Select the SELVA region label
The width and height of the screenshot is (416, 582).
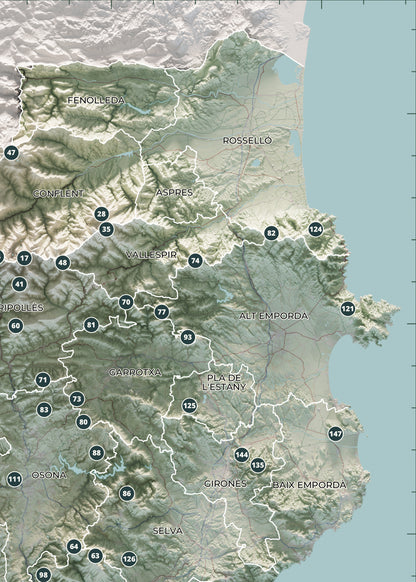click(x=168, y=531)
